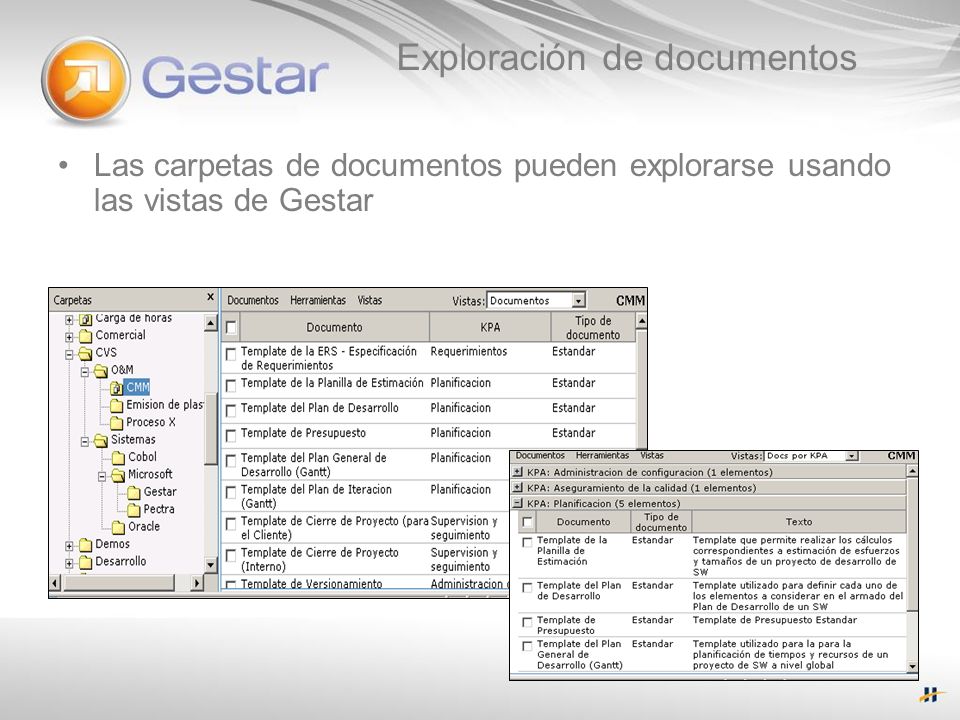Viewport: 960px width, 720px height.
Task: Check the Template de la ERS row checkbox
Action: [x=231, y=354]
